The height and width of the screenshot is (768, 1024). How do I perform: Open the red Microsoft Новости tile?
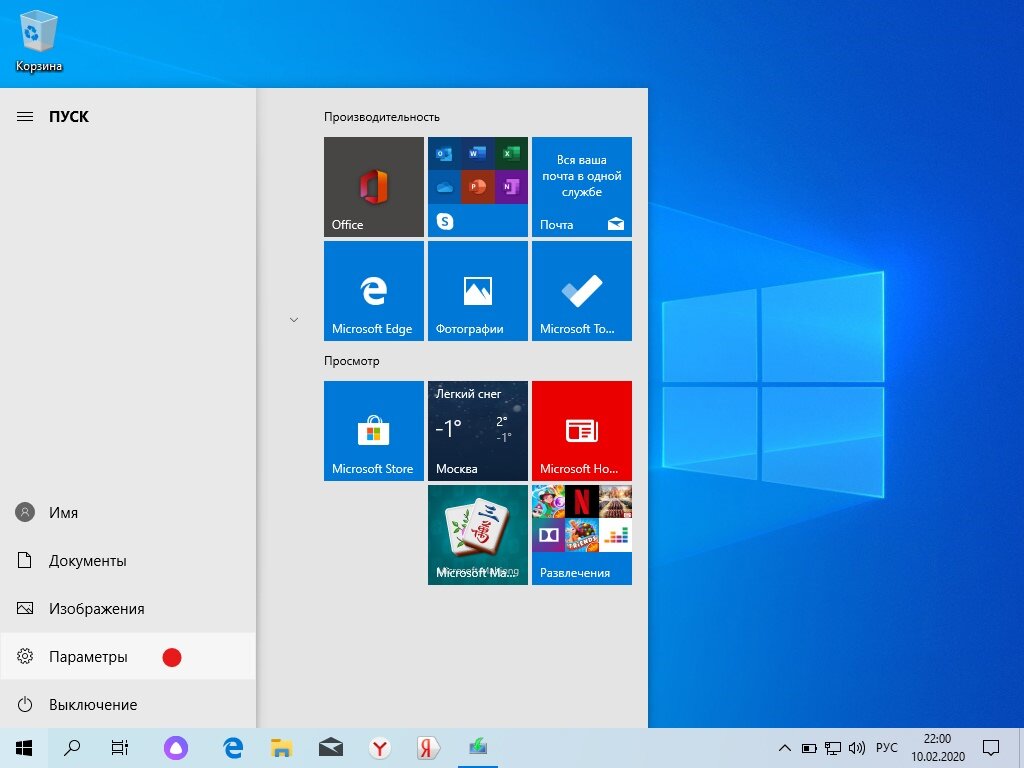(x=581, y=431)
